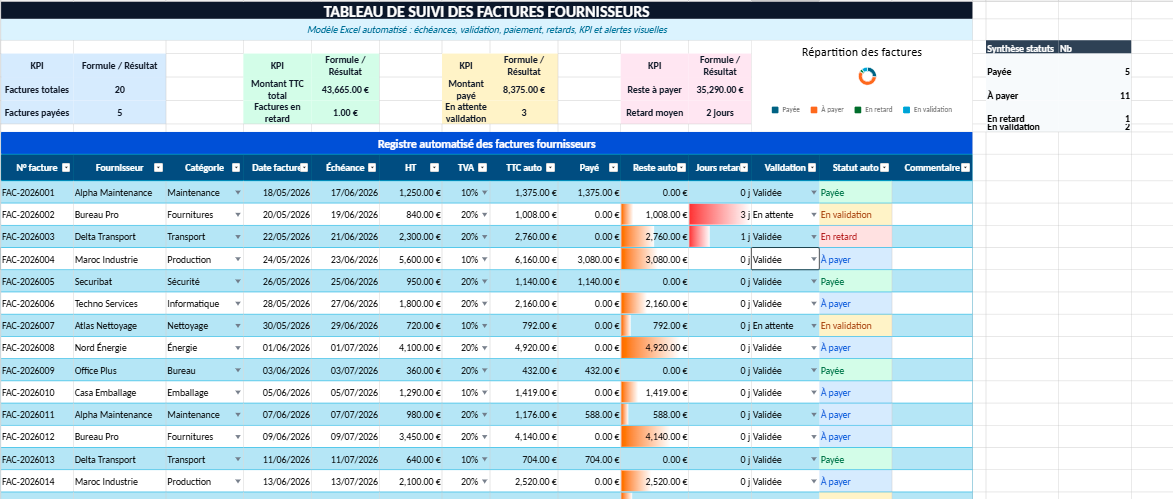The width and height of the screenshot is (1173, 499).
Task: Open TVA dropdown in FAC-2026003 row
Action: (x=484, y=236)
